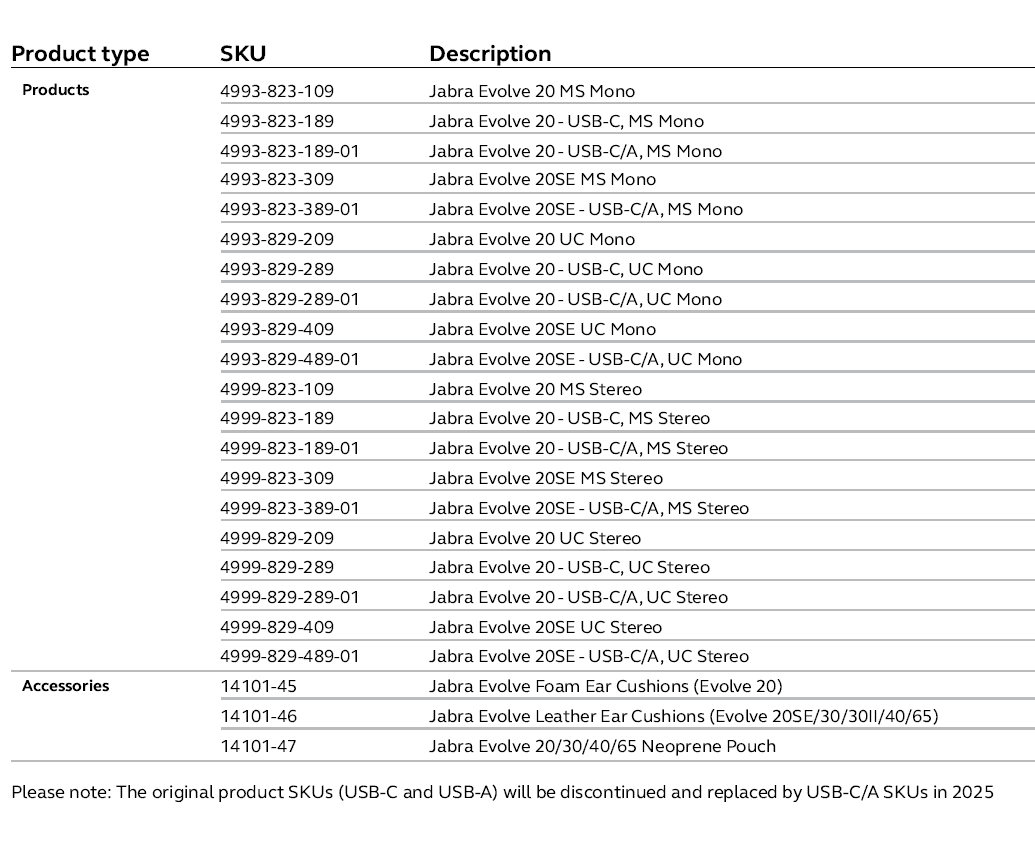
Task: Click Jabra Evolve 20 - USB-C, UC Mono
Action: click(566, 269)
